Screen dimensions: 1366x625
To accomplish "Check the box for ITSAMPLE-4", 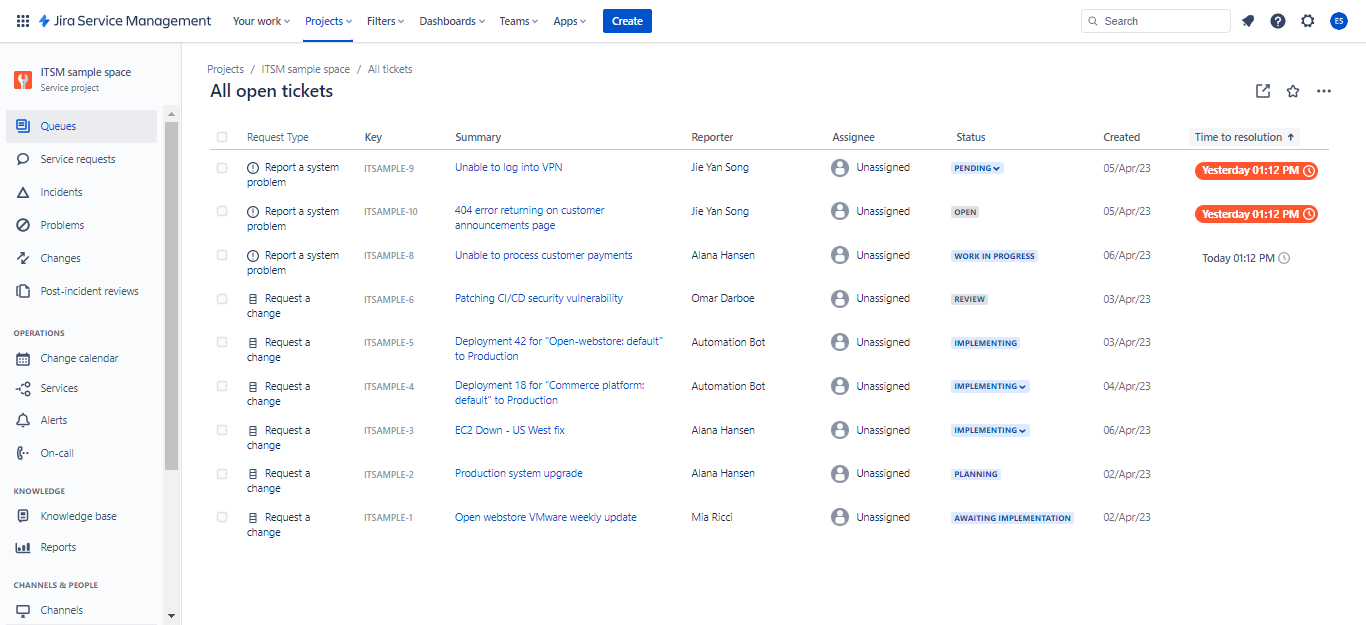I will coord(222,386).
